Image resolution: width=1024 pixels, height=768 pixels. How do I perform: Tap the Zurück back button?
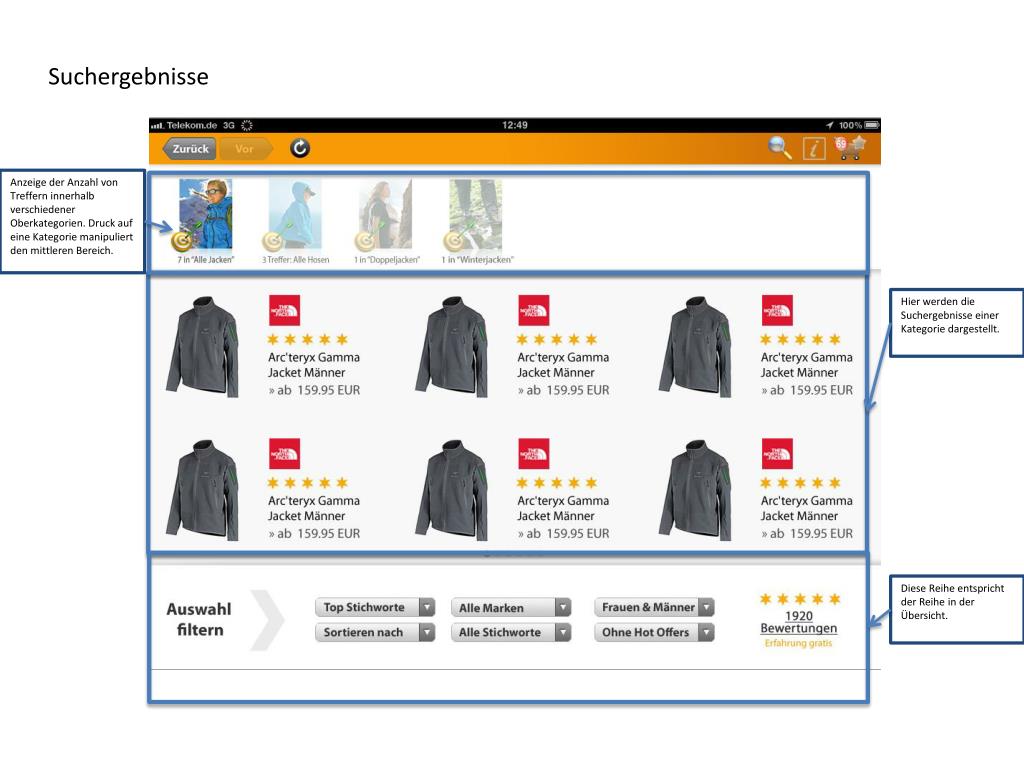187,149
